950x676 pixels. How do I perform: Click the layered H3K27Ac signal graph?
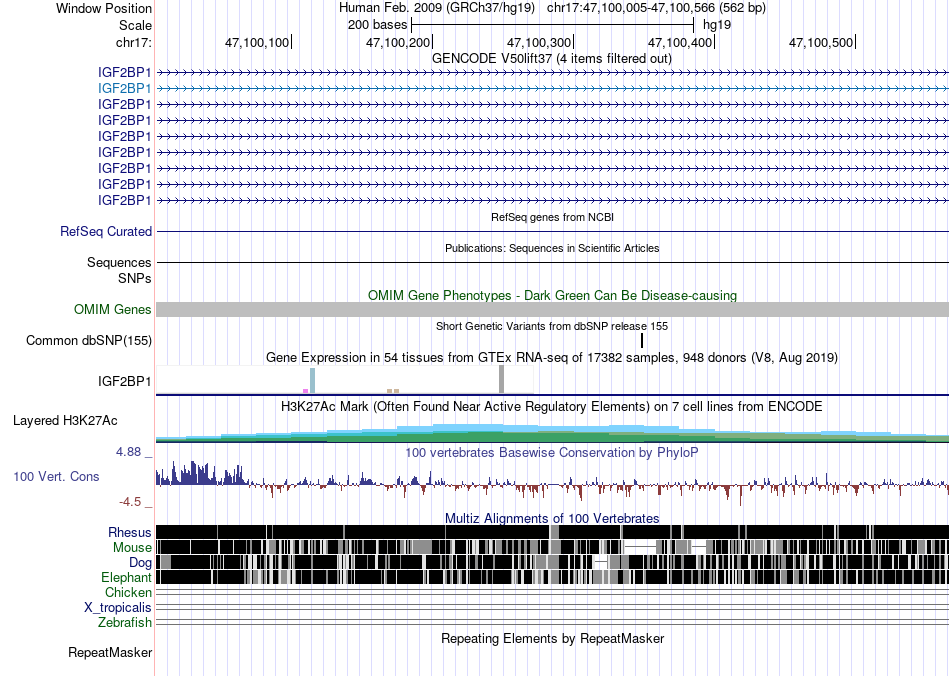[552, 433]
